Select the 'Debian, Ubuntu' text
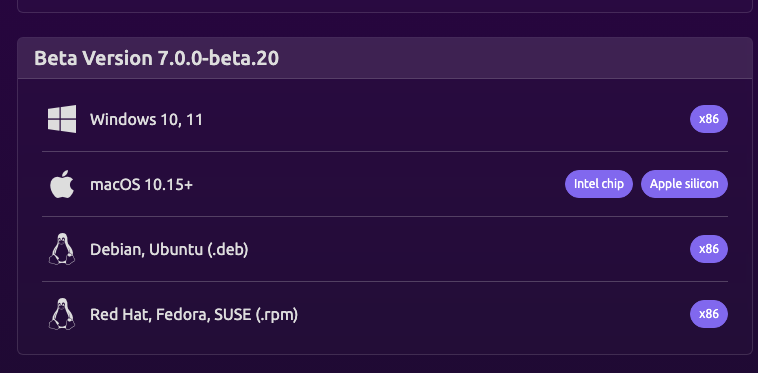The image size is (758, 373). click(146, 250)
